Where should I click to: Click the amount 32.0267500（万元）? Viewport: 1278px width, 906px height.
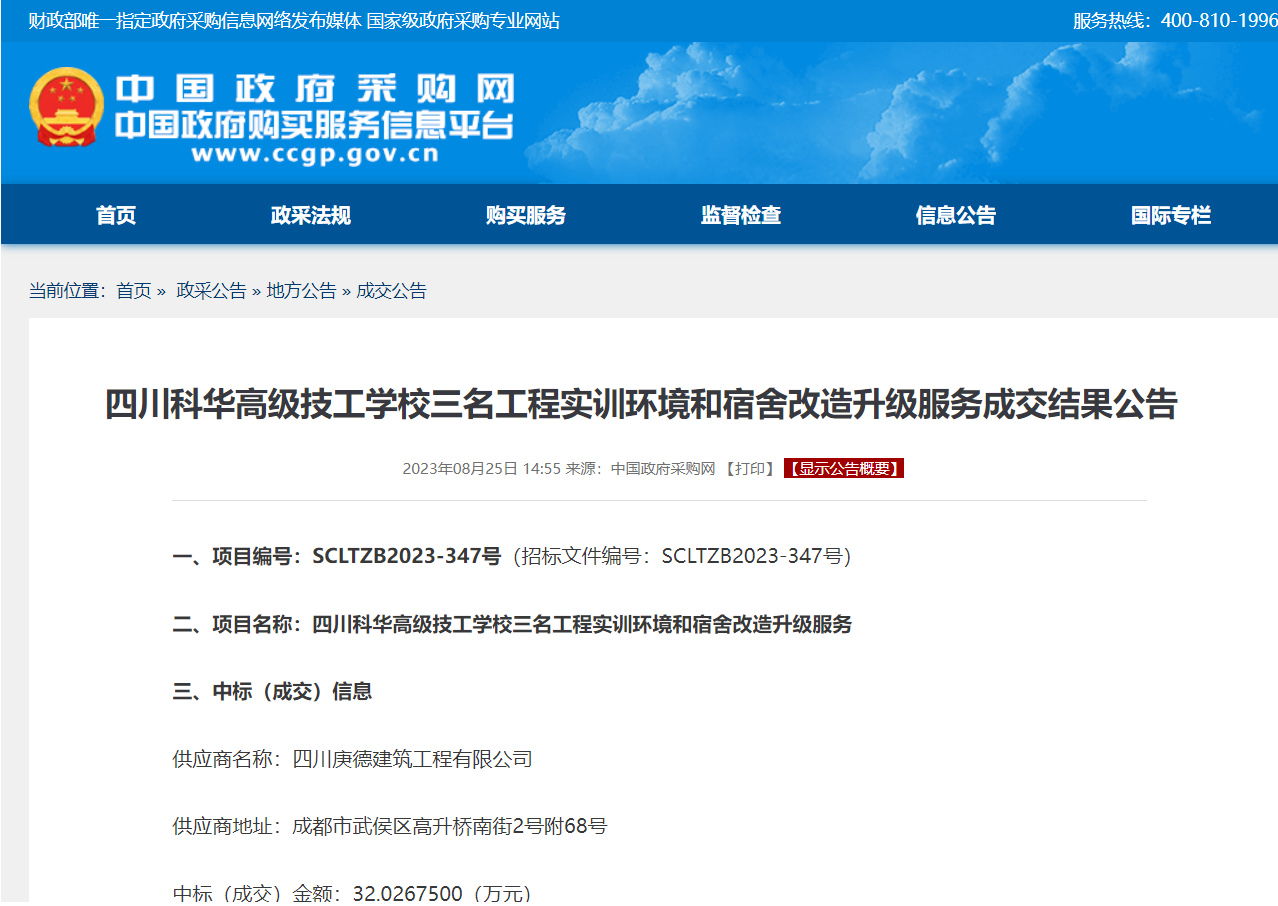(441, 893)
